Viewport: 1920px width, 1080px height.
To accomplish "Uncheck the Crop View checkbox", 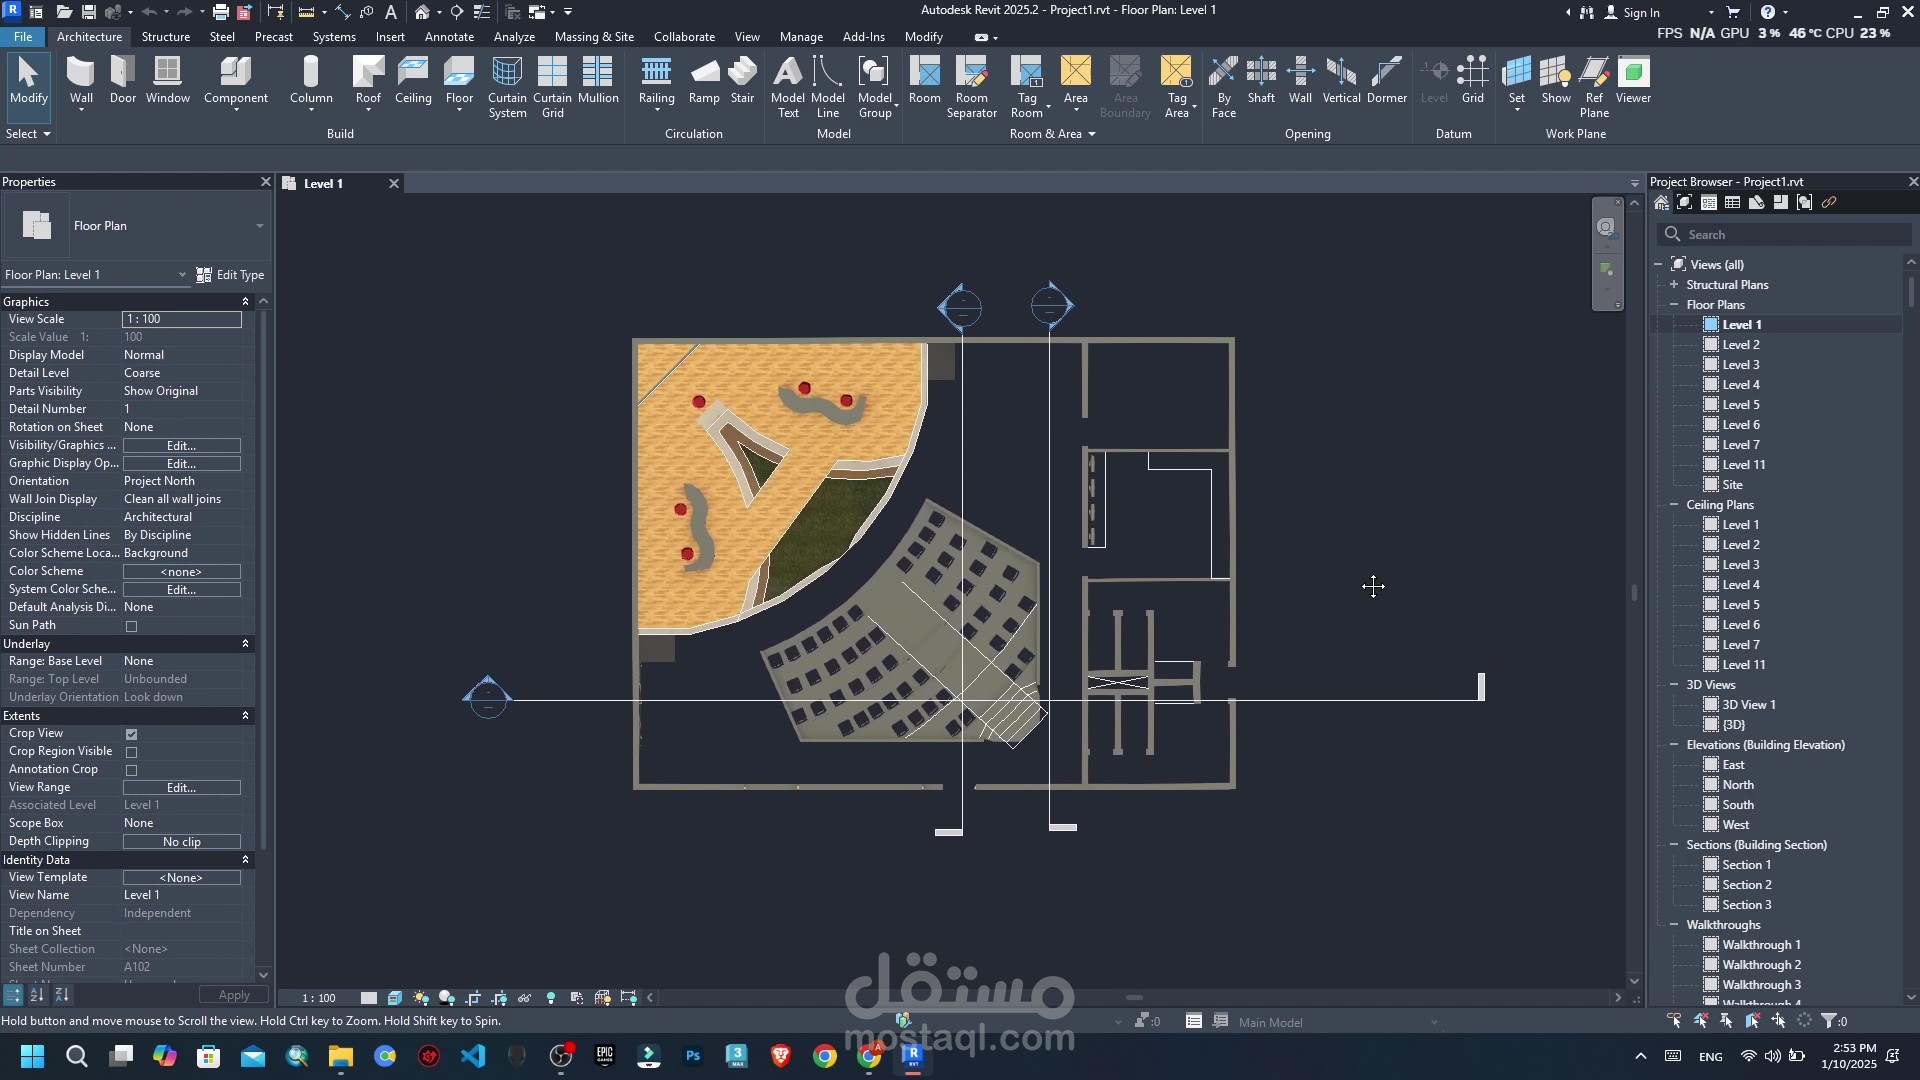I will [131, 734].
